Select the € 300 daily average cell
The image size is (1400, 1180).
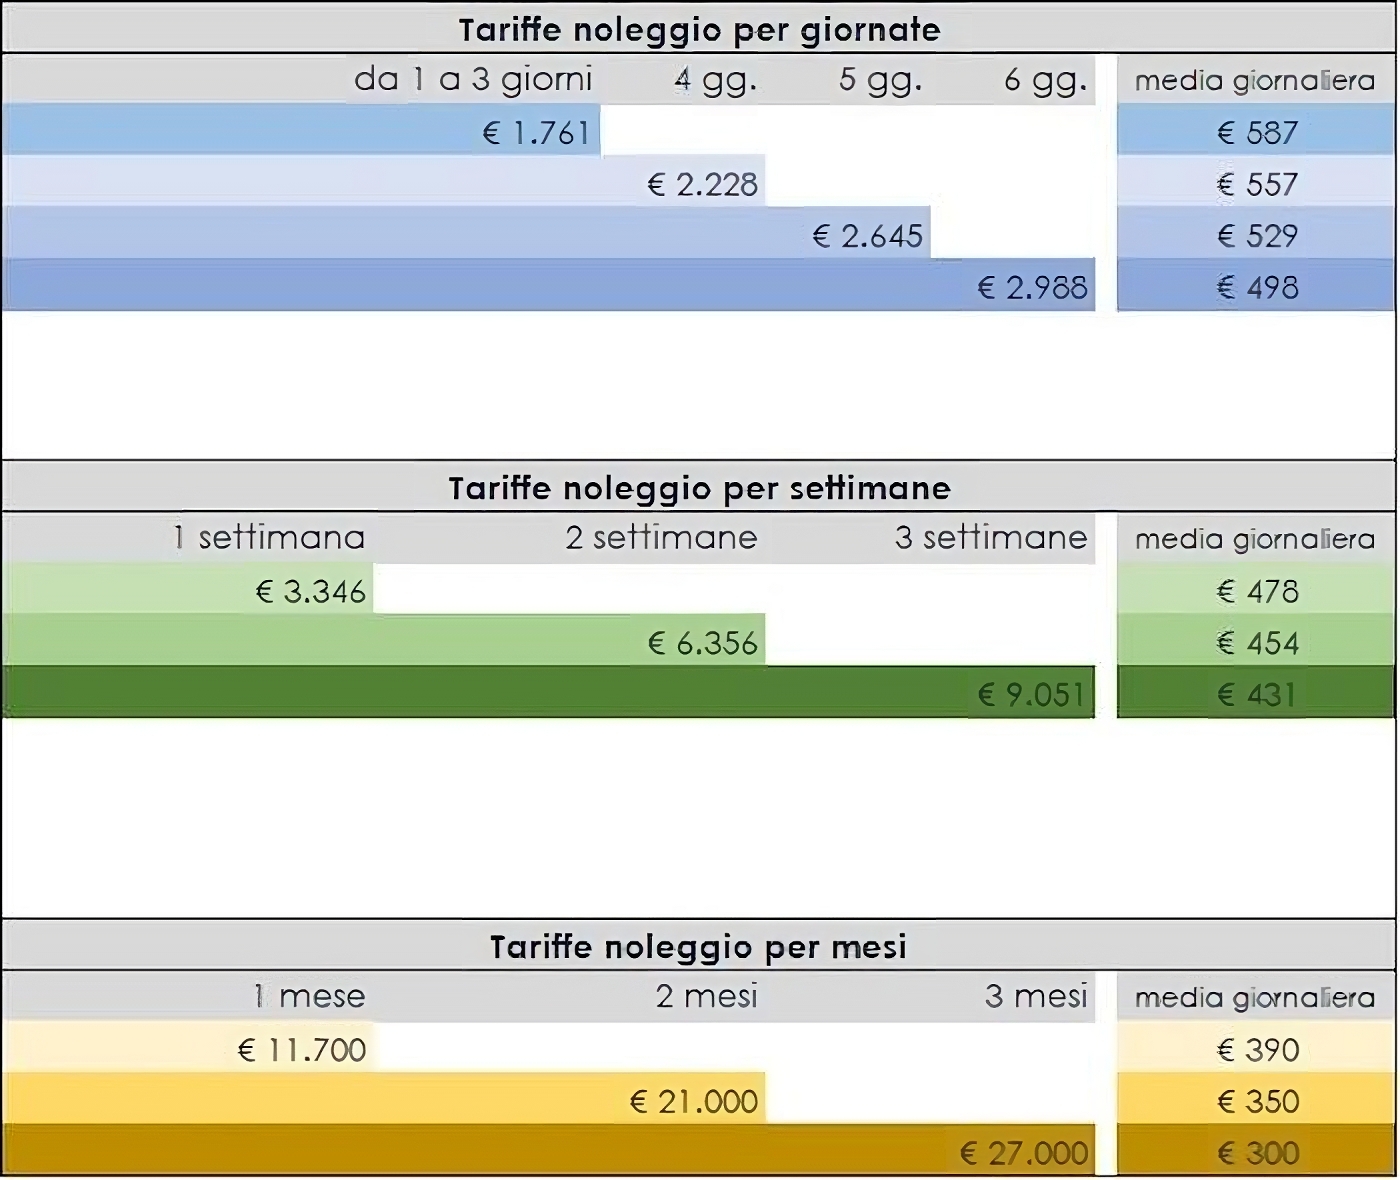click(1256, 1154)
